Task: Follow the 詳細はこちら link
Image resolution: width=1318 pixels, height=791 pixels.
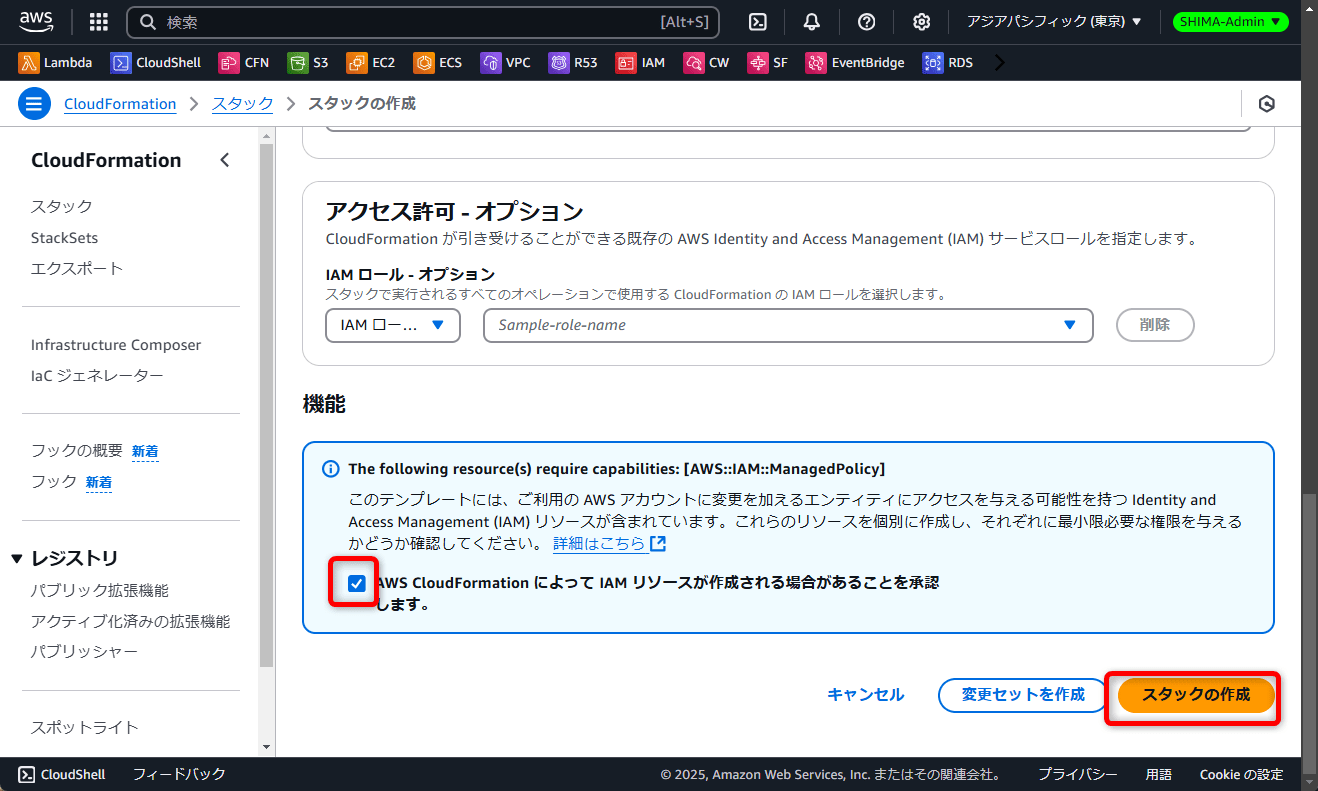Action: (x=599, y=544)
